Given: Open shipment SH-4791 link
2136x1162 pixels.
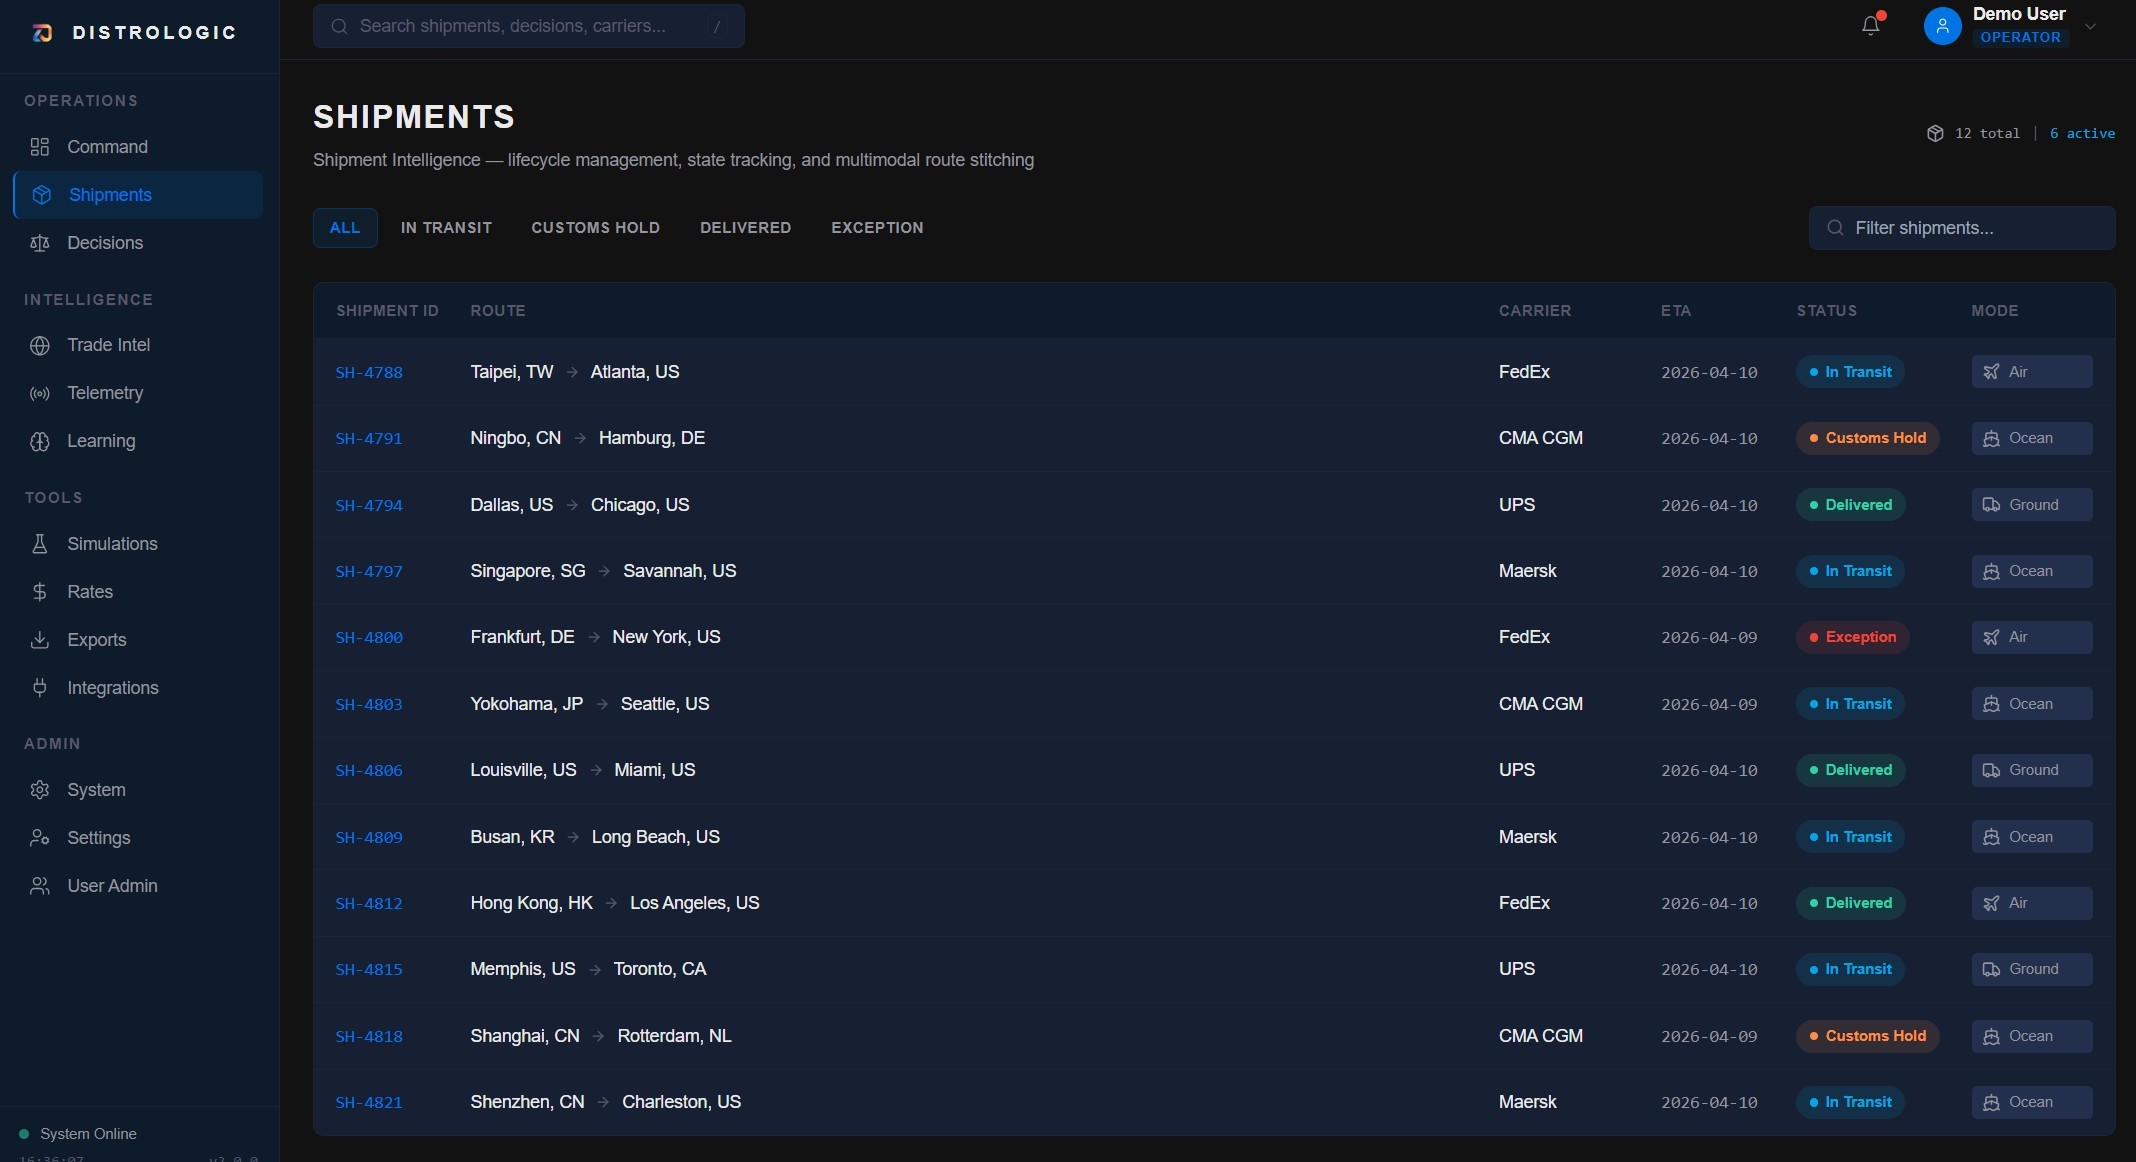Looking at the screenshot, I should tap(369, 438).
